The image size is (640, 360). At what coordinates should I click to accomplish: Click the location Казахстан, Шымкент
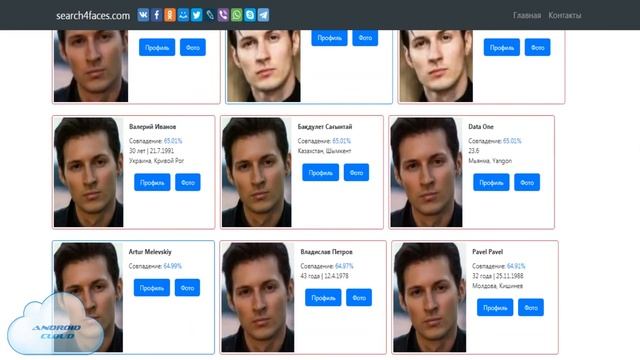click(324, 151)
